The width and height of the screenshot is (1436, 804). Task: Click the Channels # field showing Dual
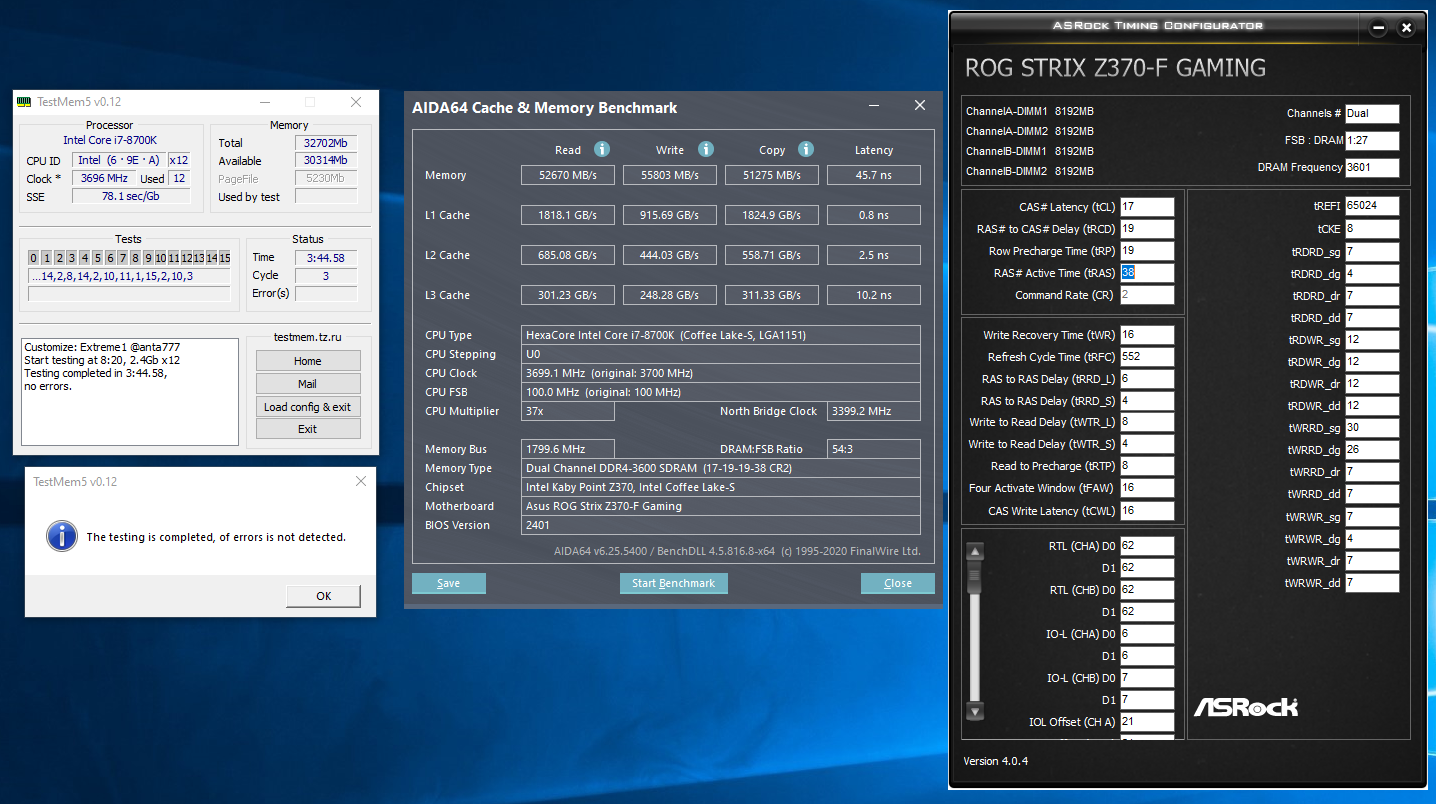(x=1372, y=114)
